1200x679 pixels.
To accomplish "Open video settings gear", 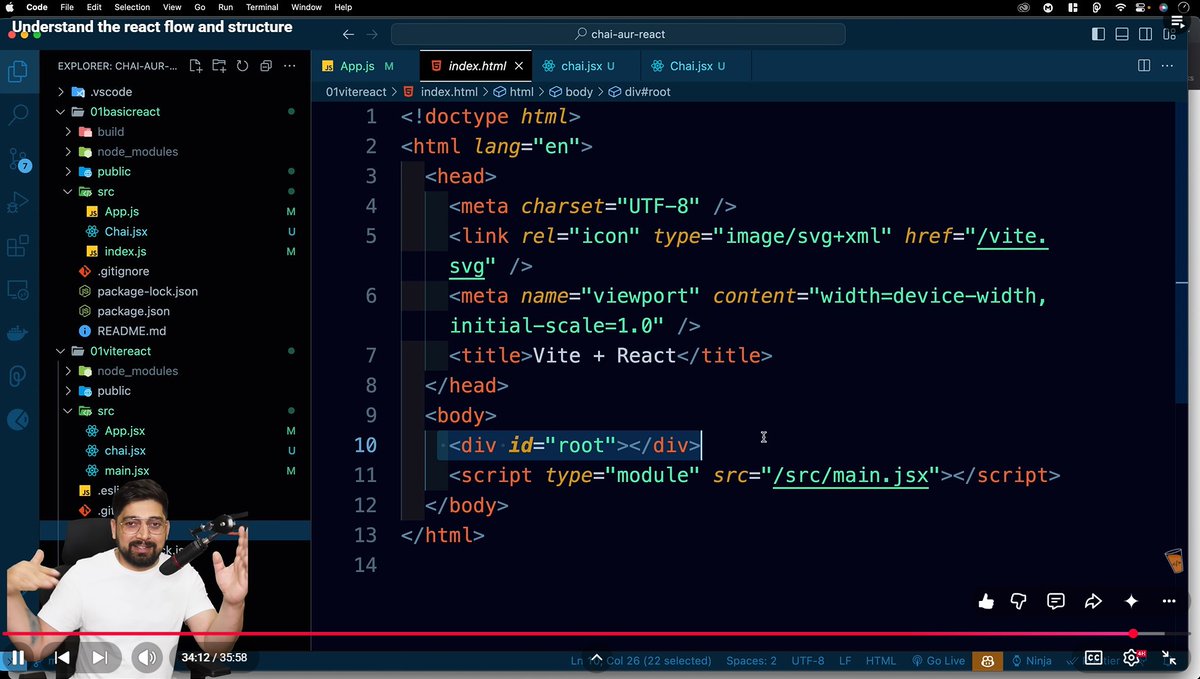I will (1132, 657).
